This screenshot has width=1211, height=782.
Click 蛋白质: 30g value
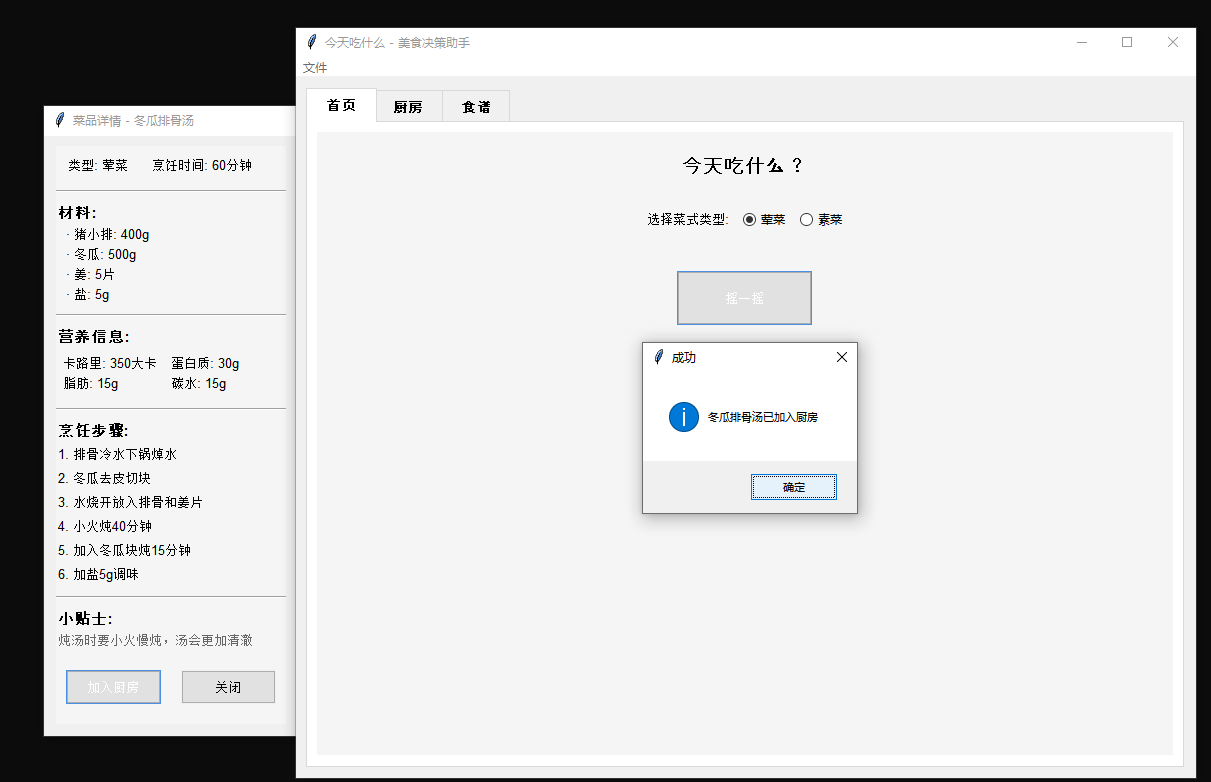[205, 363]
